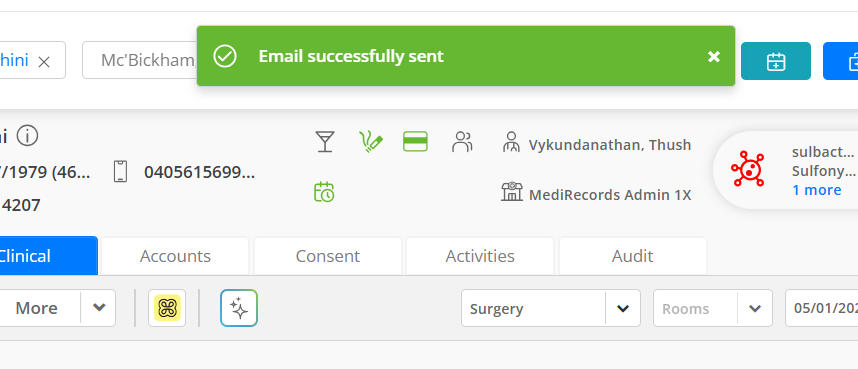This screenshot has height=369, width=858.
Task: Click the teal add appointment calendar button
Action: tap(776, 61)
